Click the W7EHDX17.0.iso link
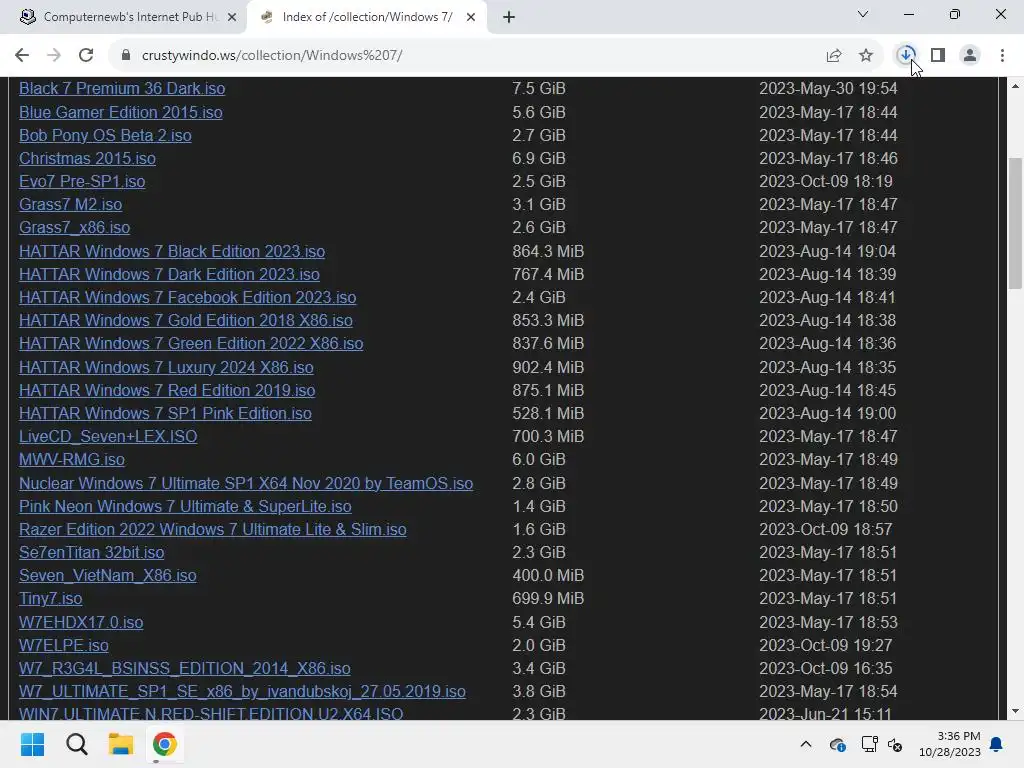The width and height of the screenshot is (1024, 768). pyautogui.click(x=81, y=622)
